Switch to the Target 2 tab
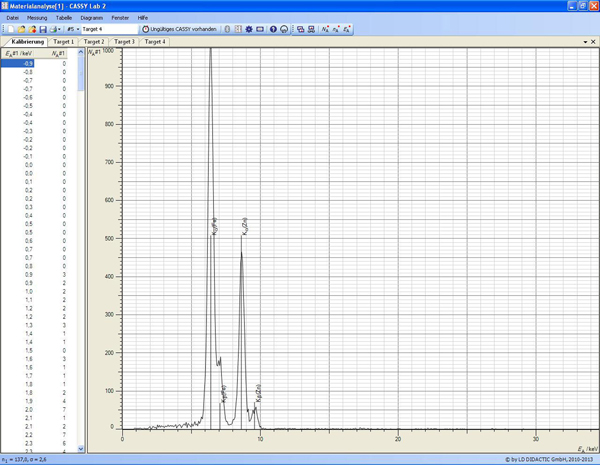Image resolution: width=600 pixels, height=465 pixels. pos(94,42)
